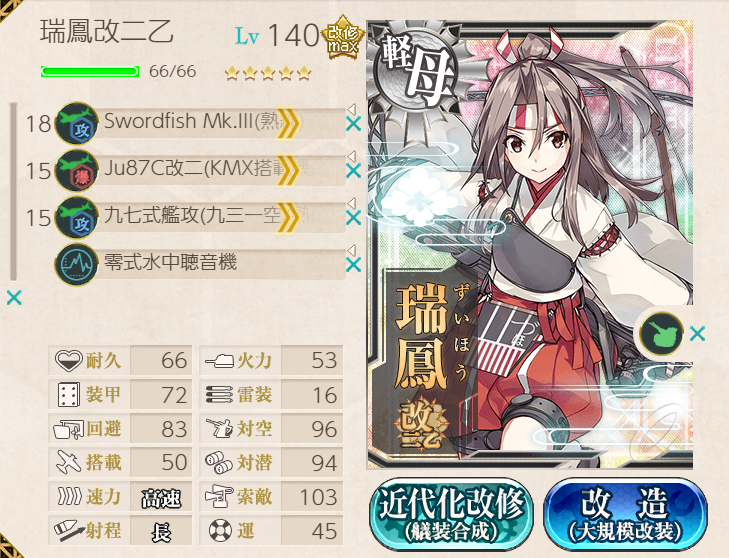
Task: Click the 瑞鳳 ship card artwork
Action: point(530,244)
